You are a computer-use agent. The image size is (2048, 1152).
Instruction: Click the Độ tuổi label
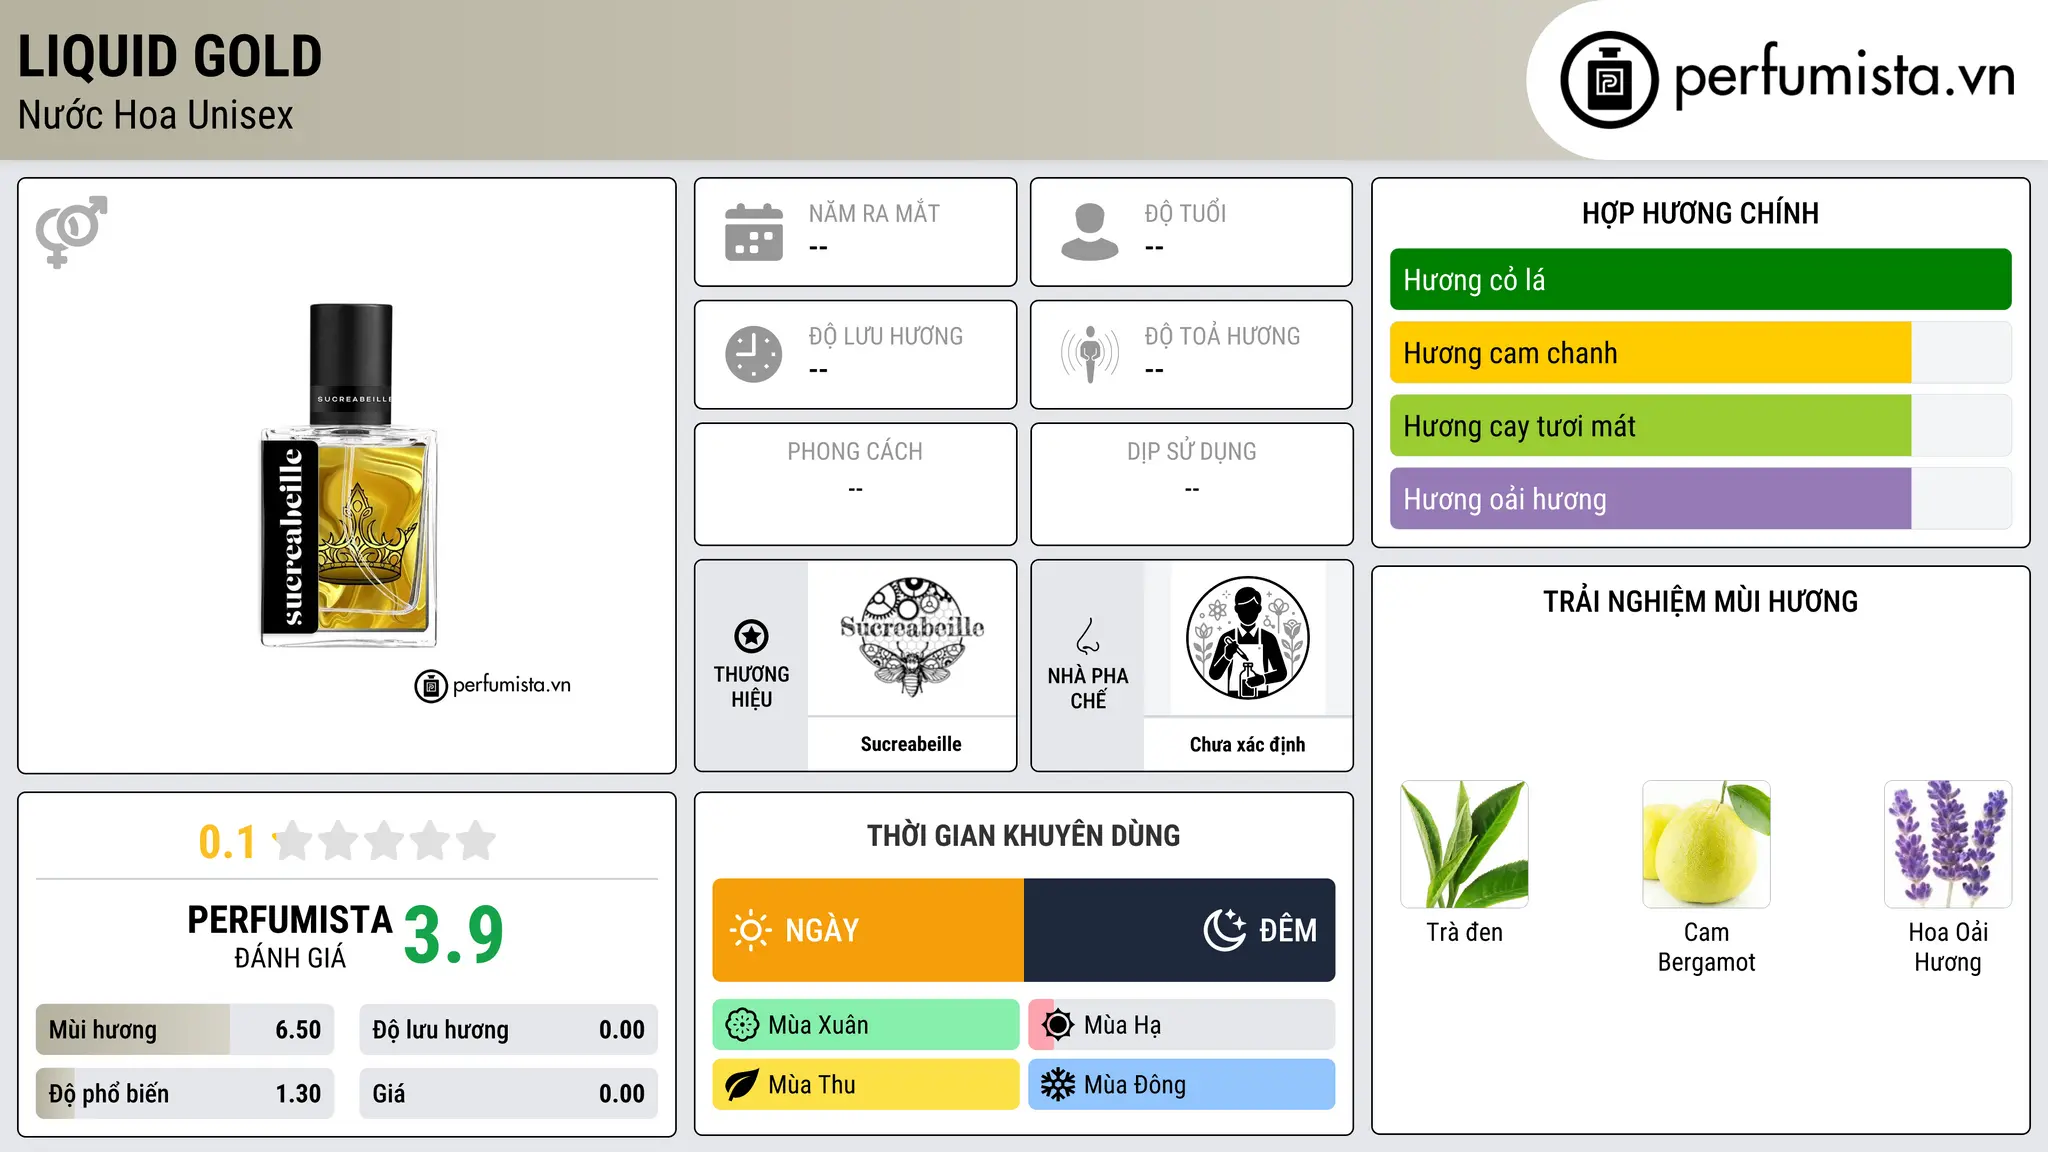pyautogui.click(x=1185, y=213)
